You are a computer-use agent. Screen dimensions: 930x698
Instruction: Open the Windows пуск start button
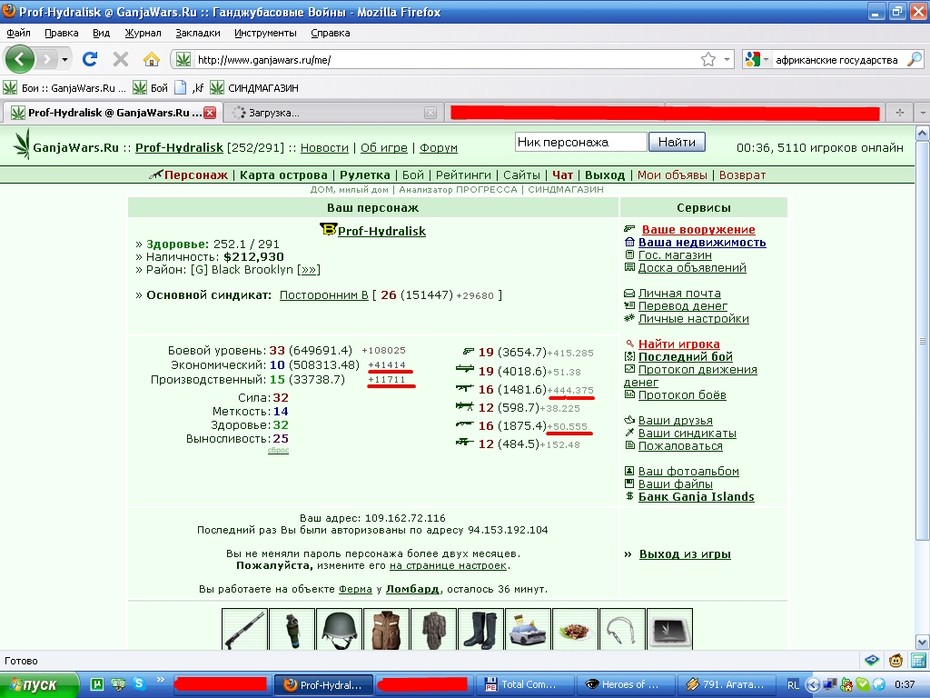point(39,685)
